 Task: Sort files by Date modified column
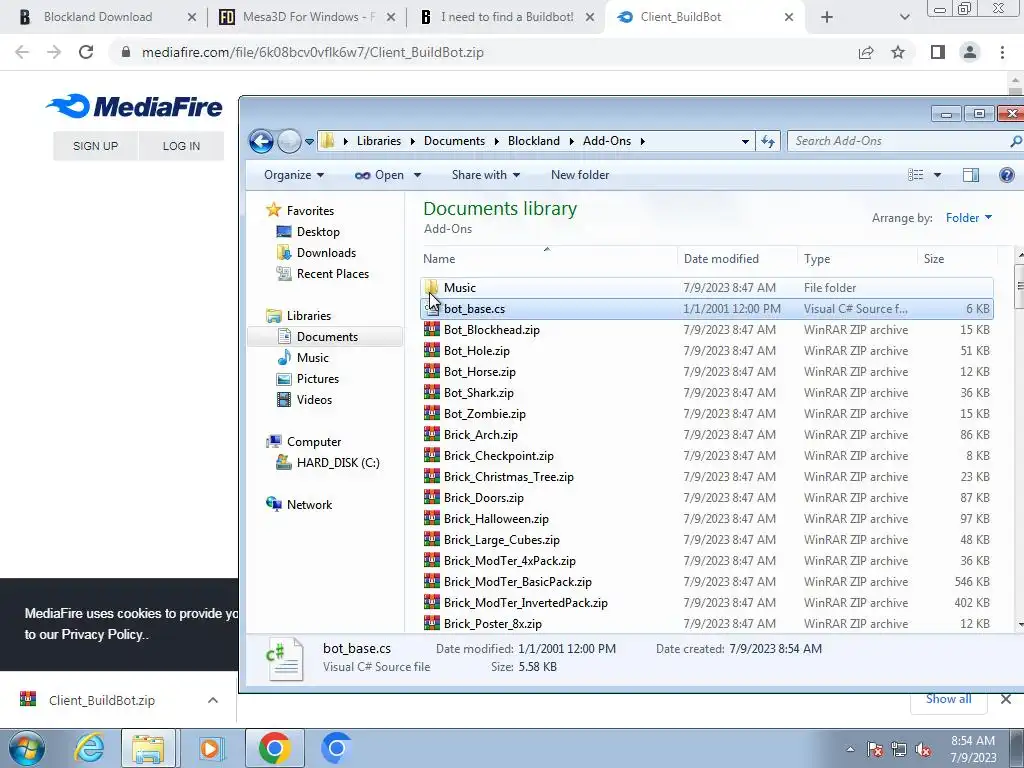pos(737,259)
